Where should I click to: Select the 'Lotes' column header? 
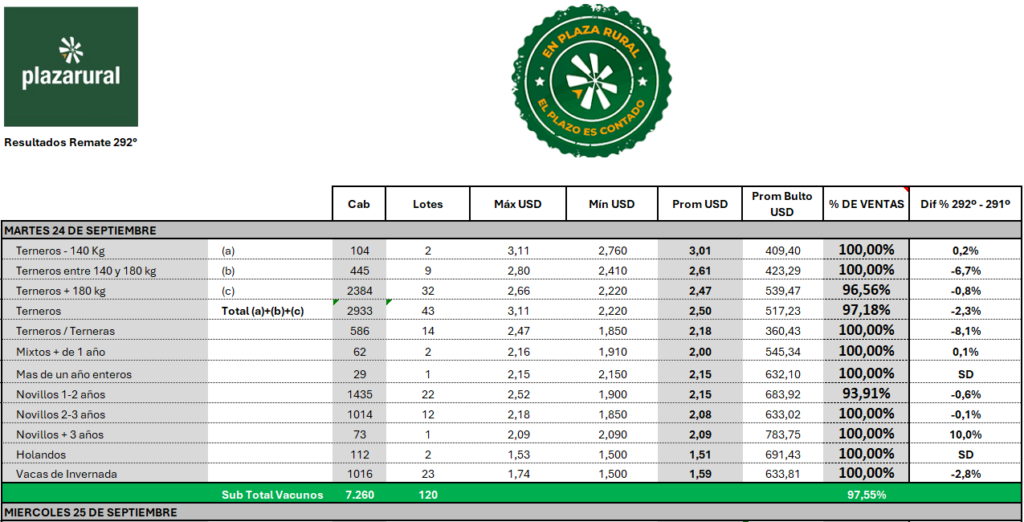coord(428,204)
